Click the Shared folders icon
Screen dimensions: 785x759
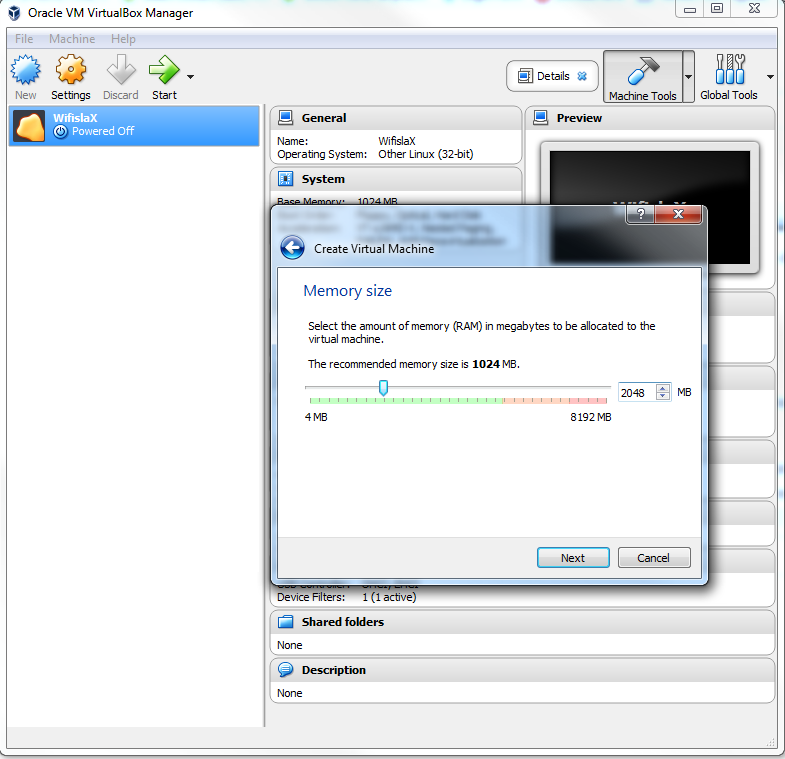pyautogui.click(x=285, y=622)
